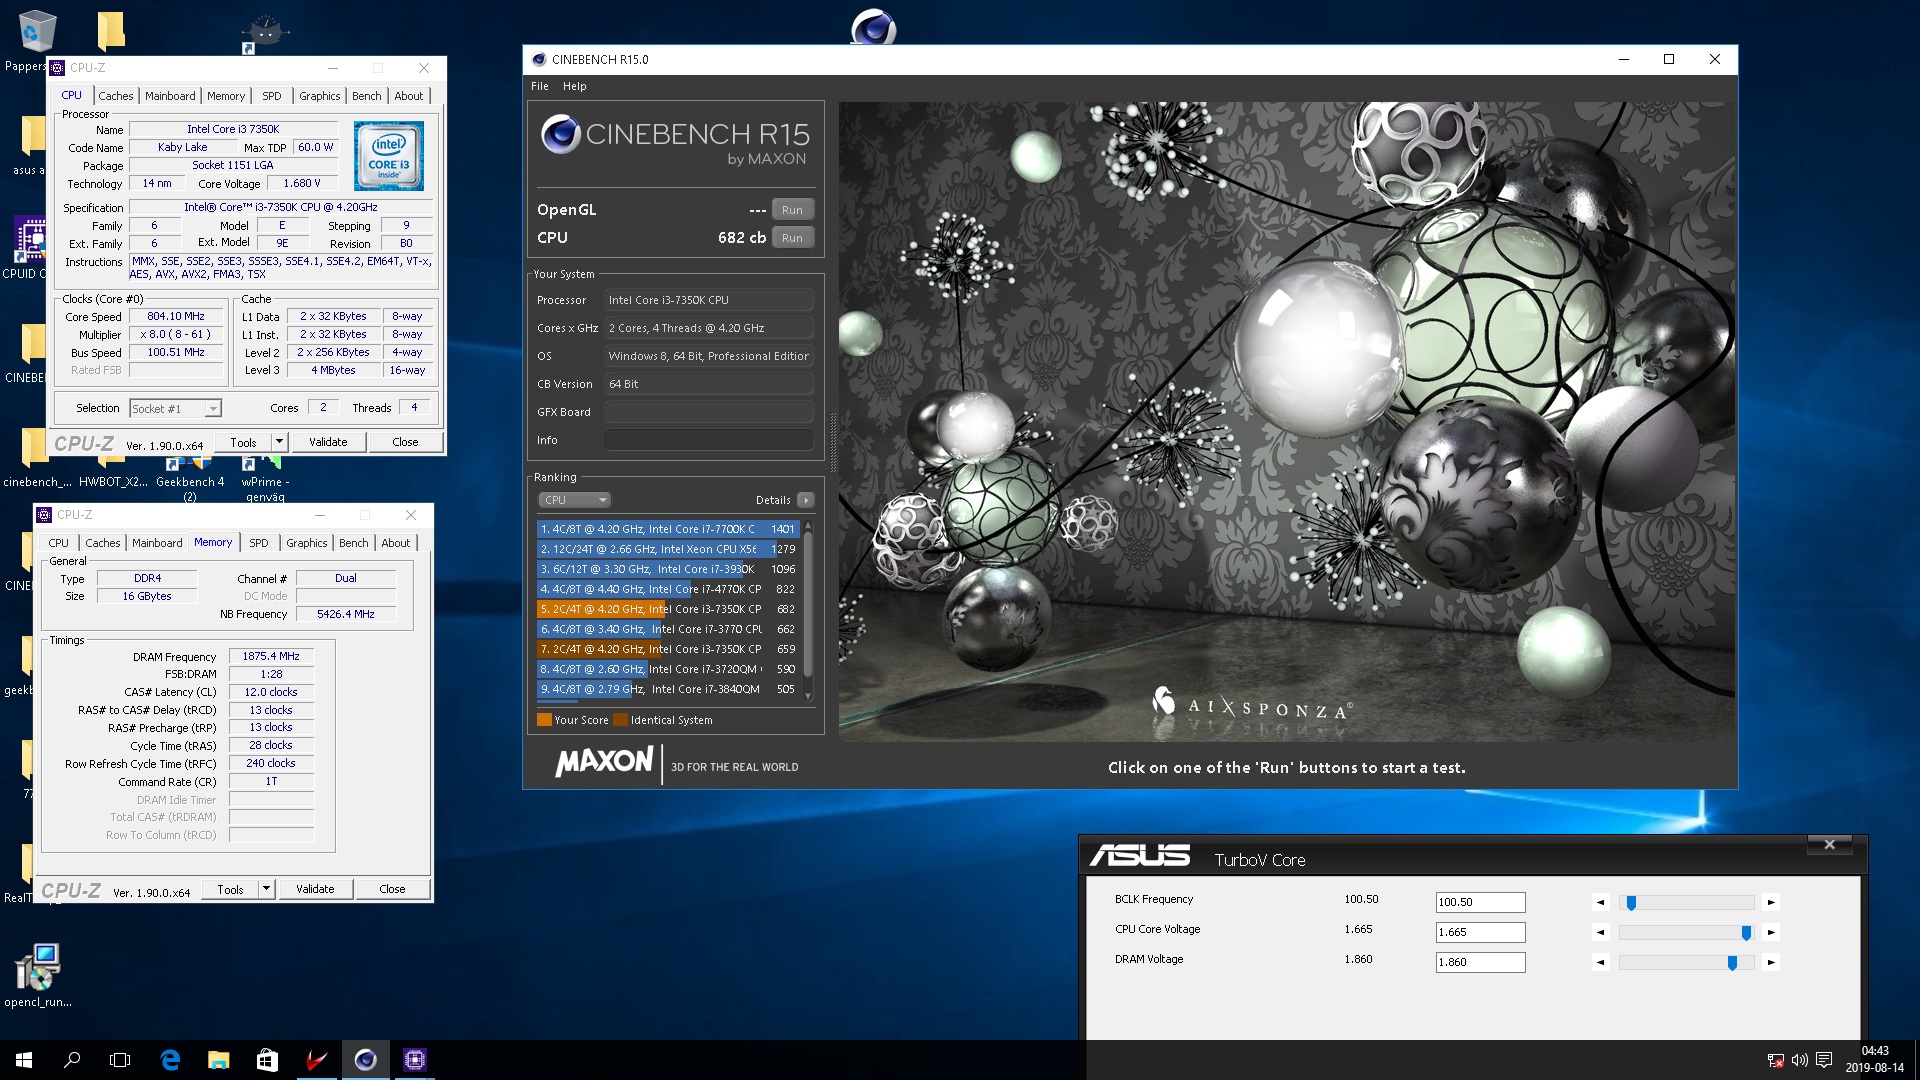The image size is (1920, 1080).
Task: Launch Microsoft Edge from taskbar
Action: tap(170, 1060)
